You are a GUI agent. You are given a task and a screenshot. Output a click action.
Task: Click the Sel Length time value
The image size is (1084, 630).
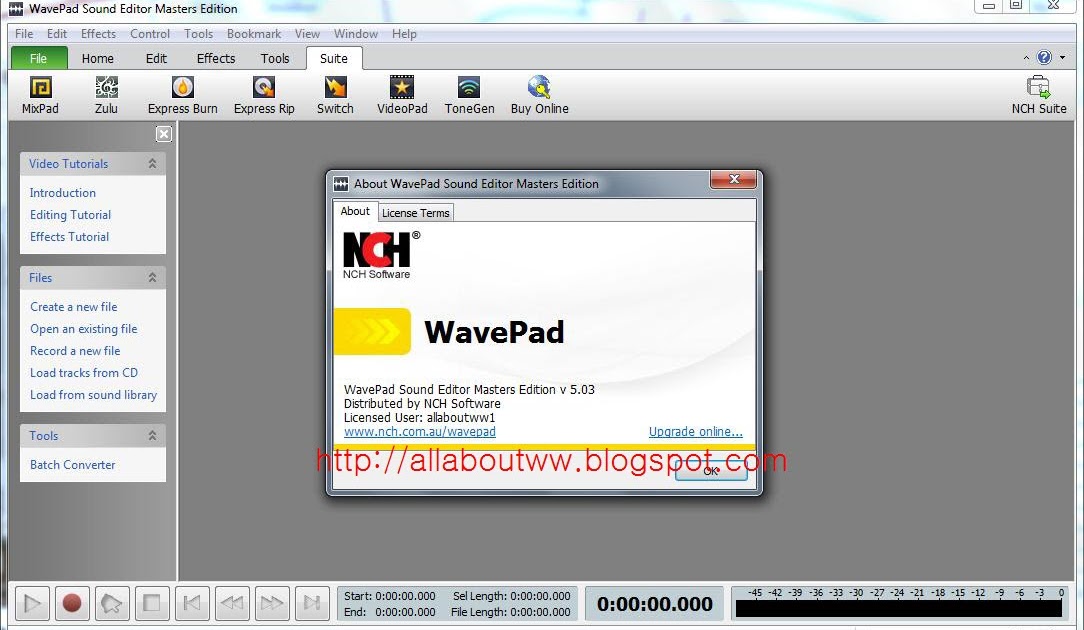[541, 596]
